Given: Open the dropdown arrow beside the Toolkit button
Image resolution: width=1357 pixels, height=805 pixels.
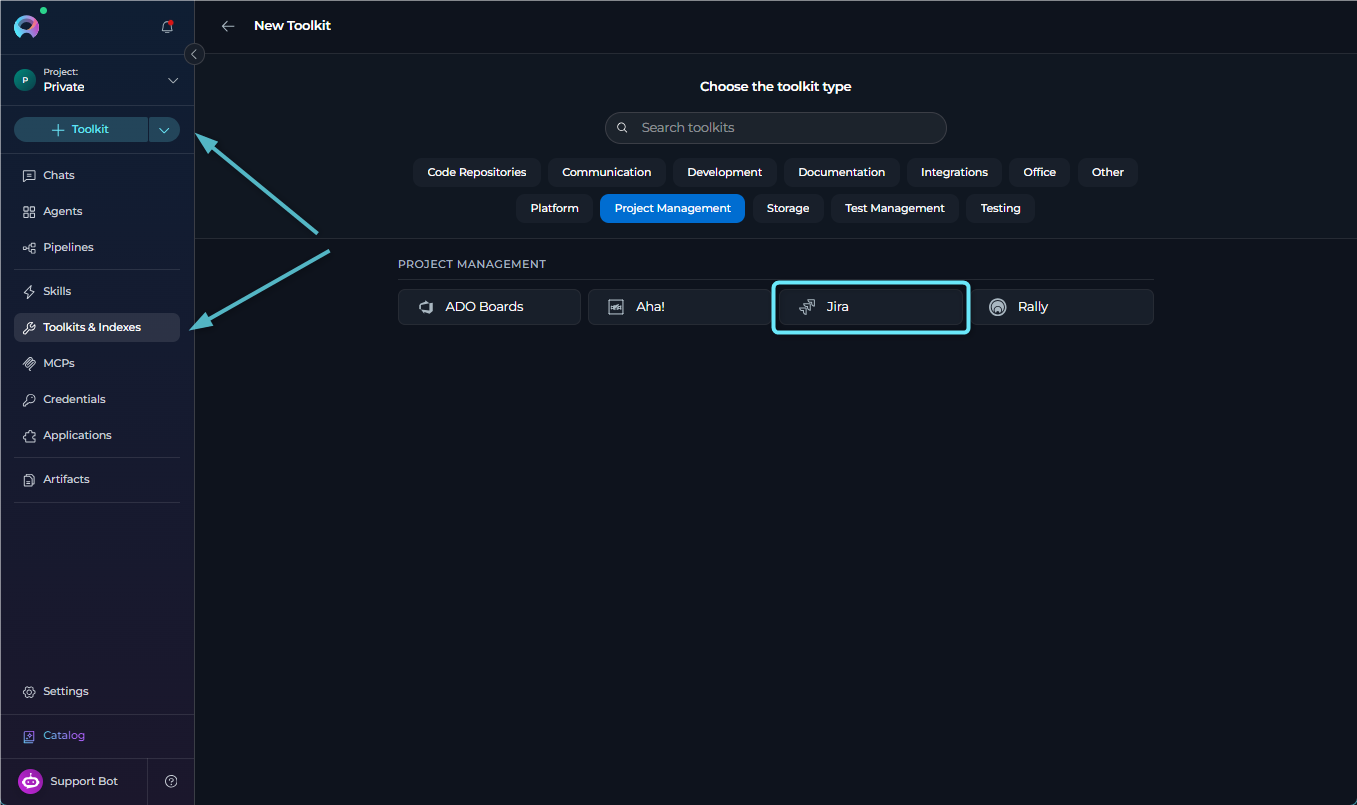Looking at the screenshot, I should [x=165, y=129].
